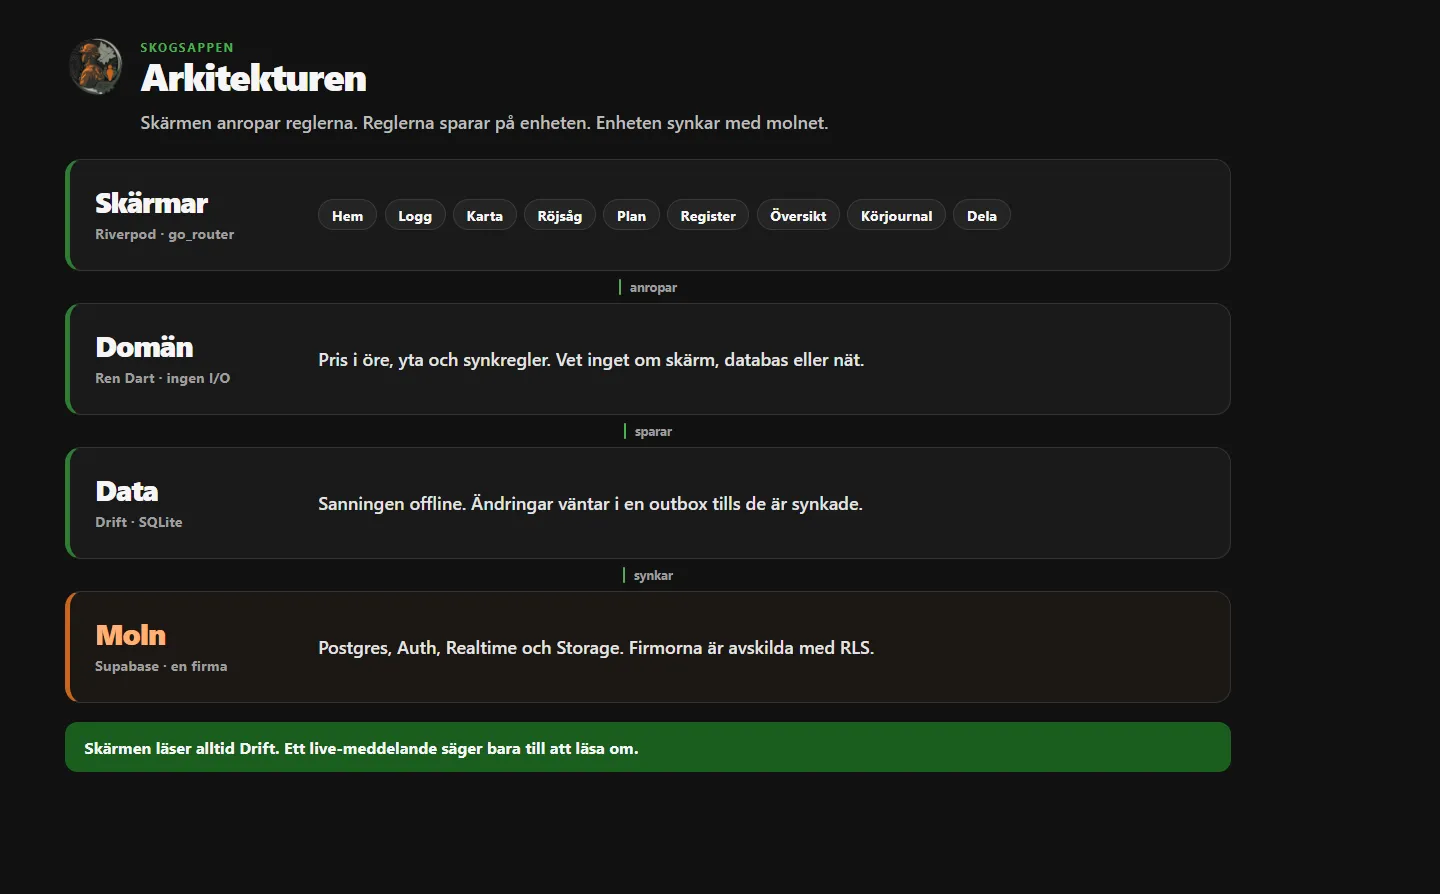This screenshot has width=1440, height=894.
Task: Click the 'Riverpod · go_router' caption
Action: click(165, 234)
